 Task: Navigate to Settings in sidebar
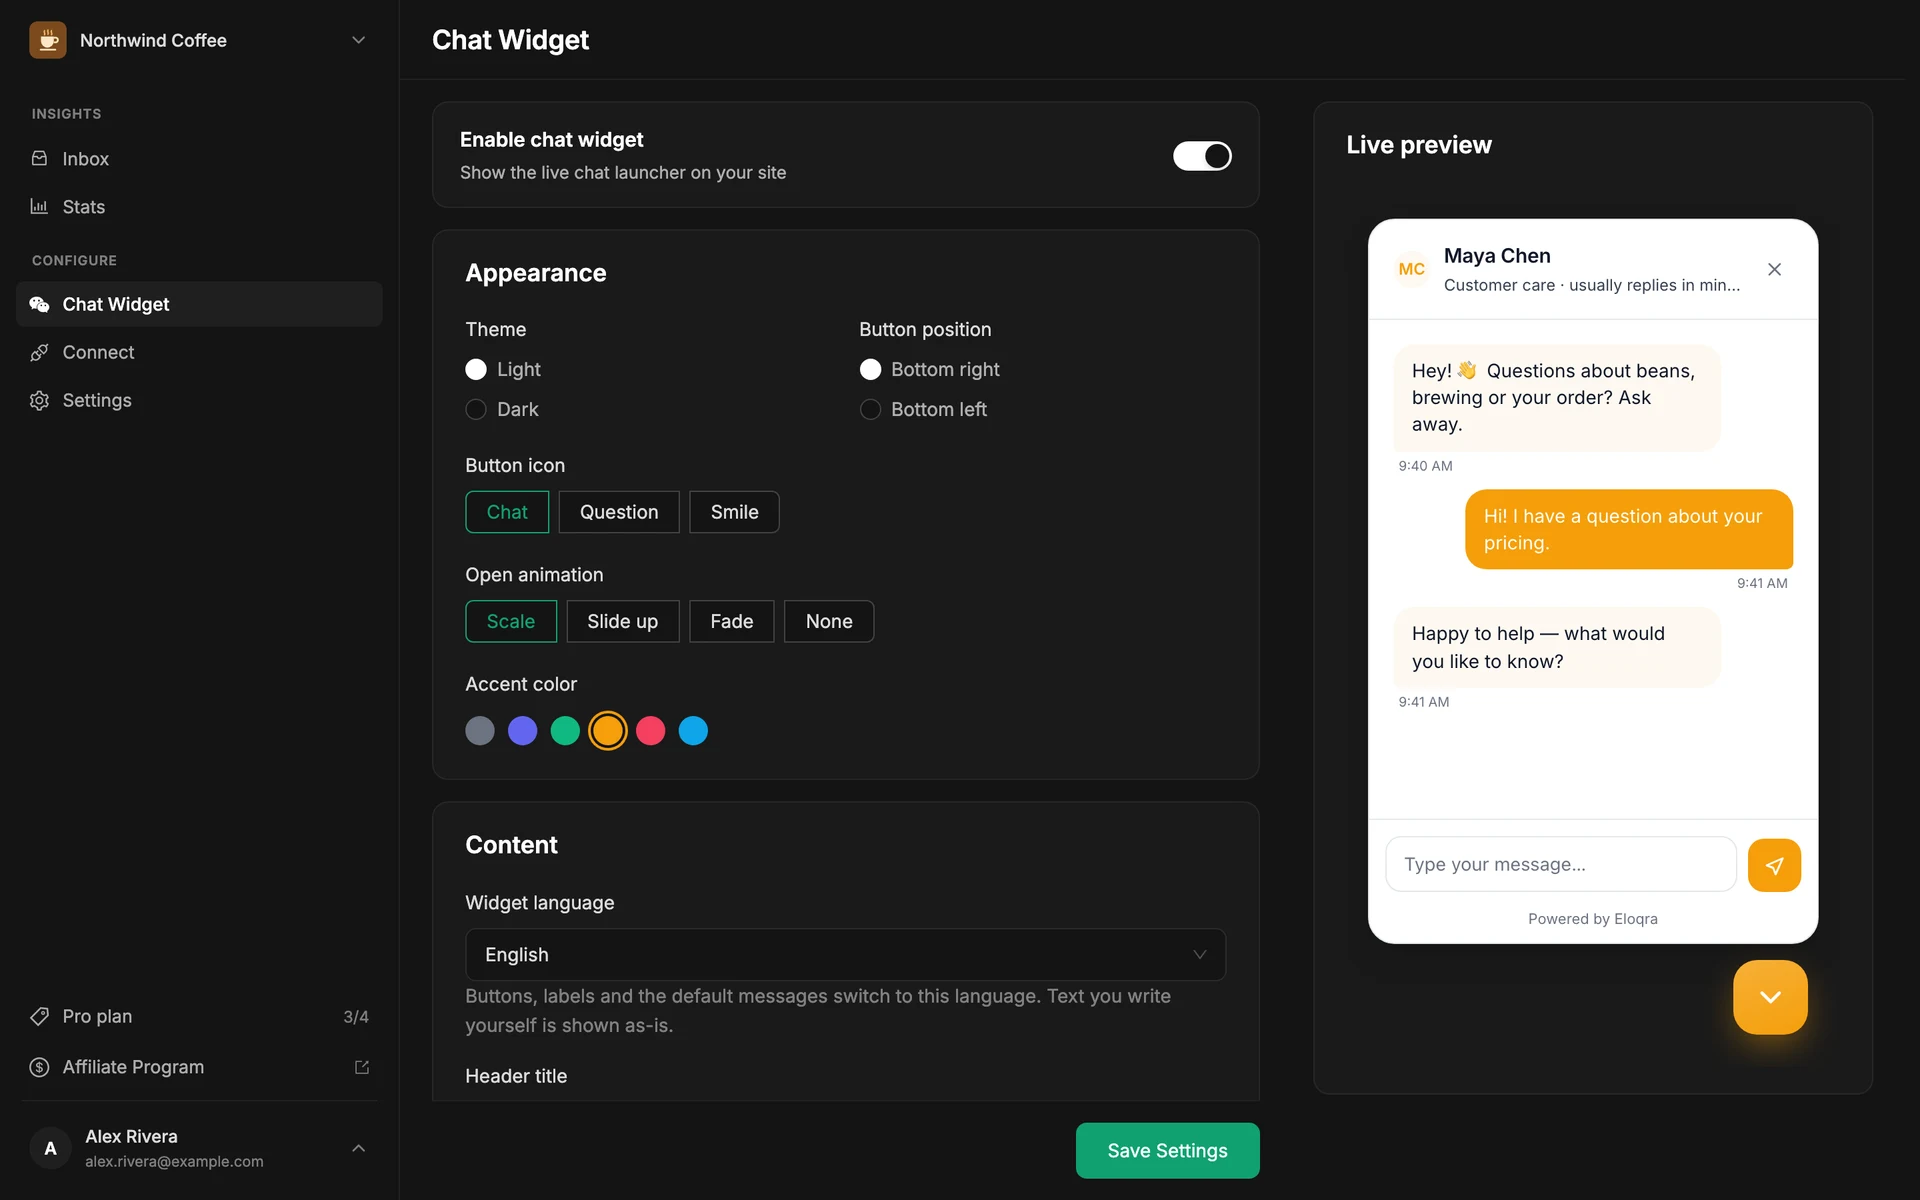pos(199,400)
